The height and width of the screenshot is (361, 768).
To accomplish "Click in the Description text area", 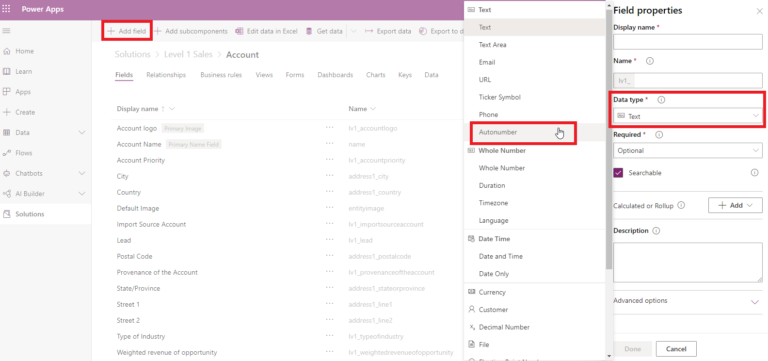I will click(688, 263).
